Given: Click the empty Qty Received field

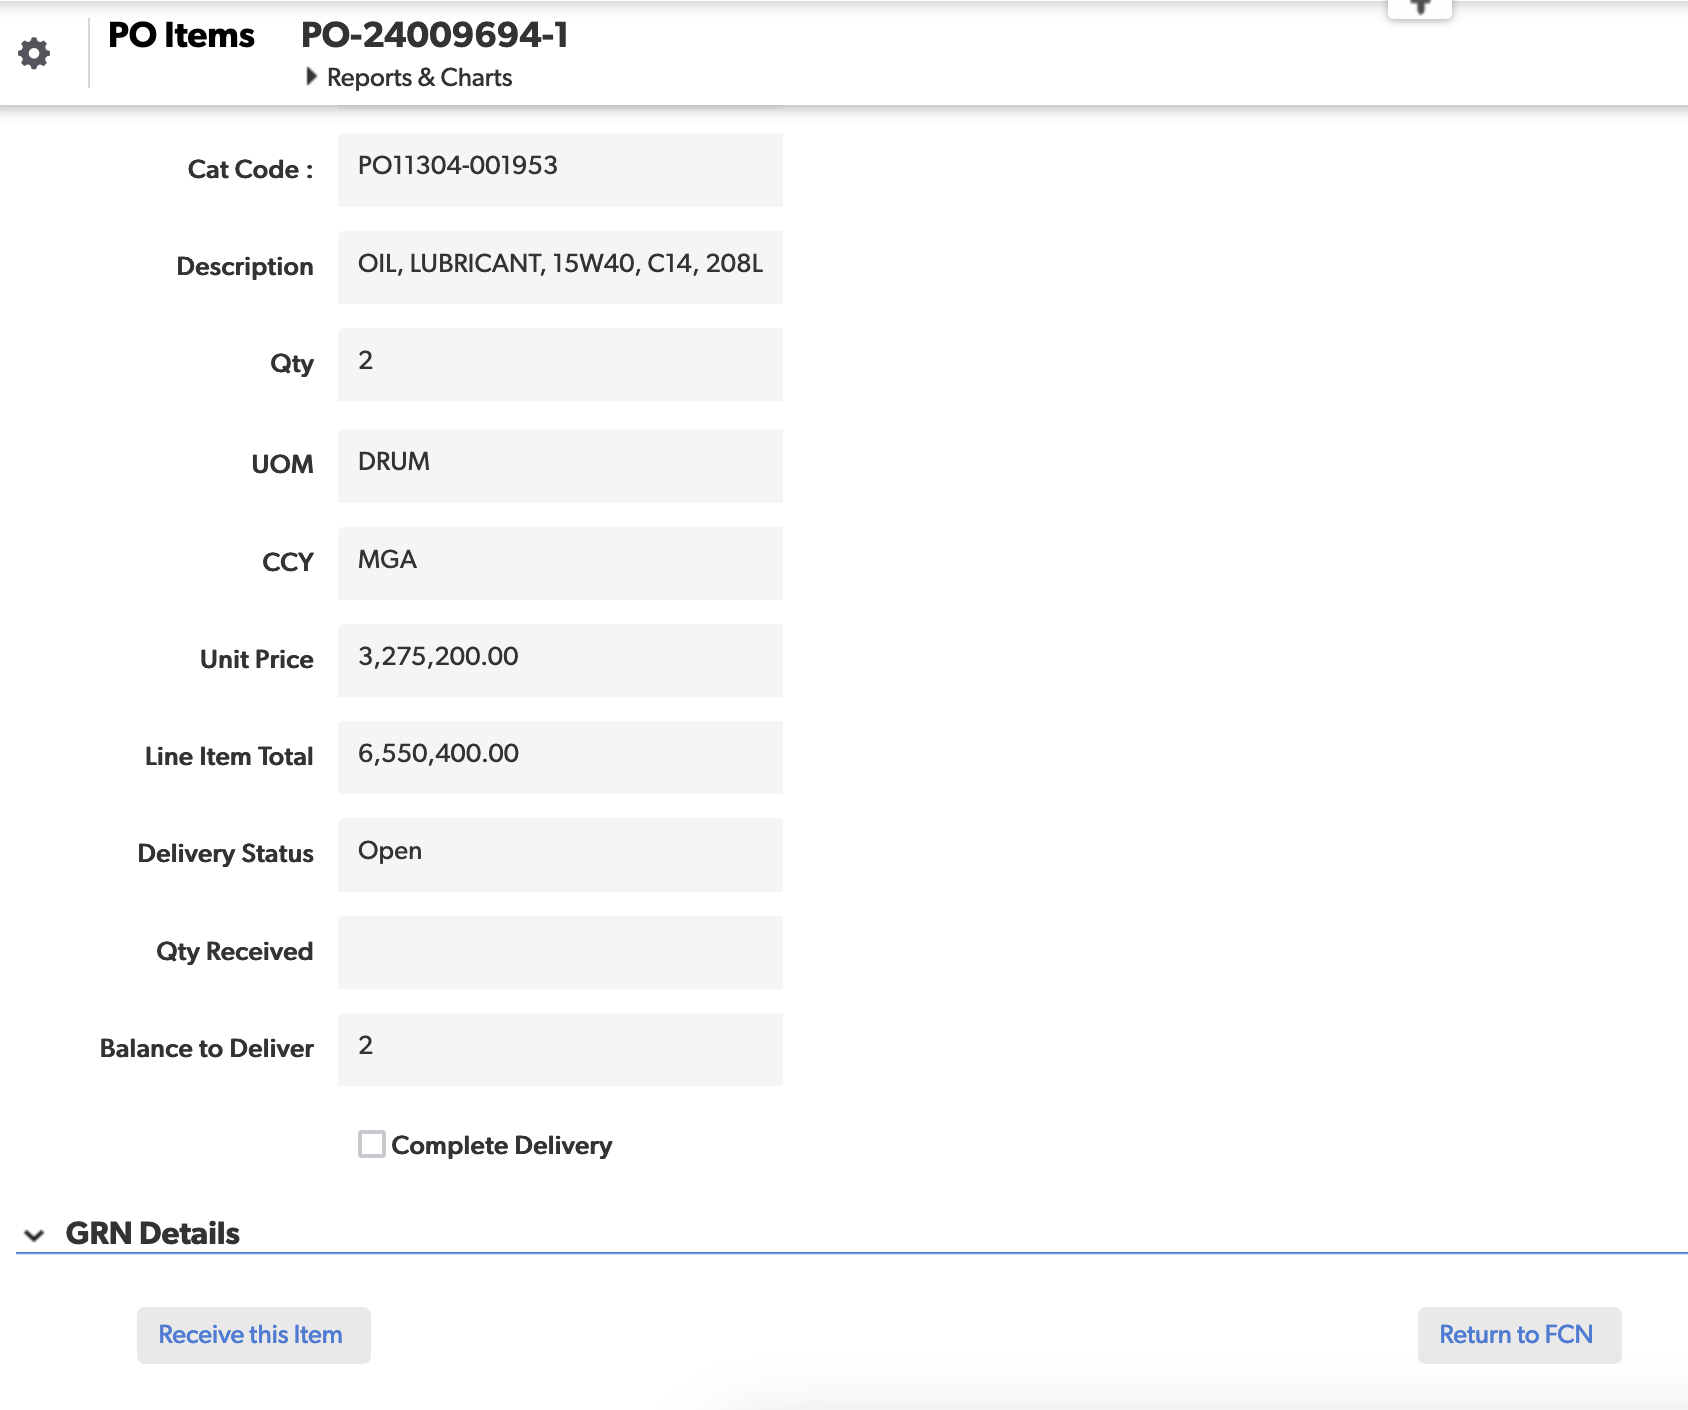Looking at the screenshot, I should click(560, 952).
